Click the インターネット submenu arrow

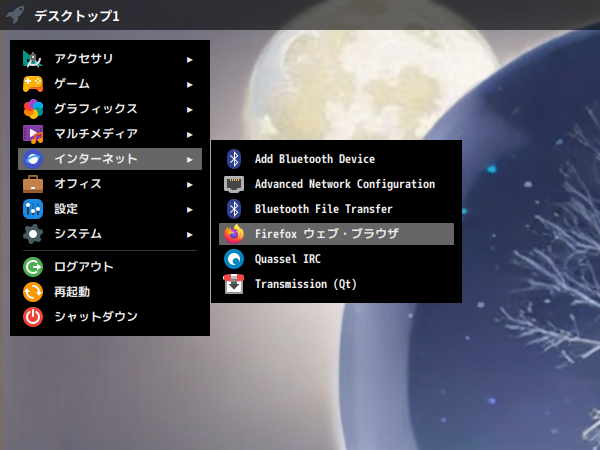pos(189,160)
